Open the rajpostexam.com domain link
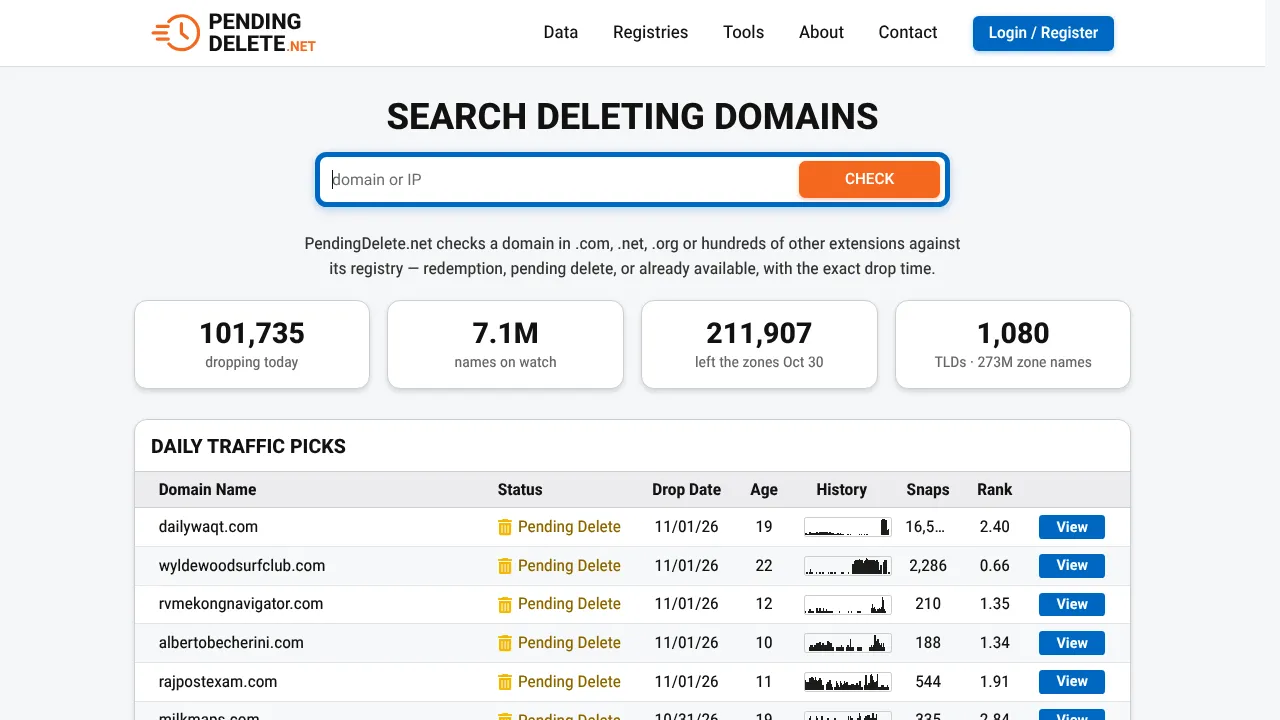This screenshot has width=1280, height=720. click(x=218, y=682)
